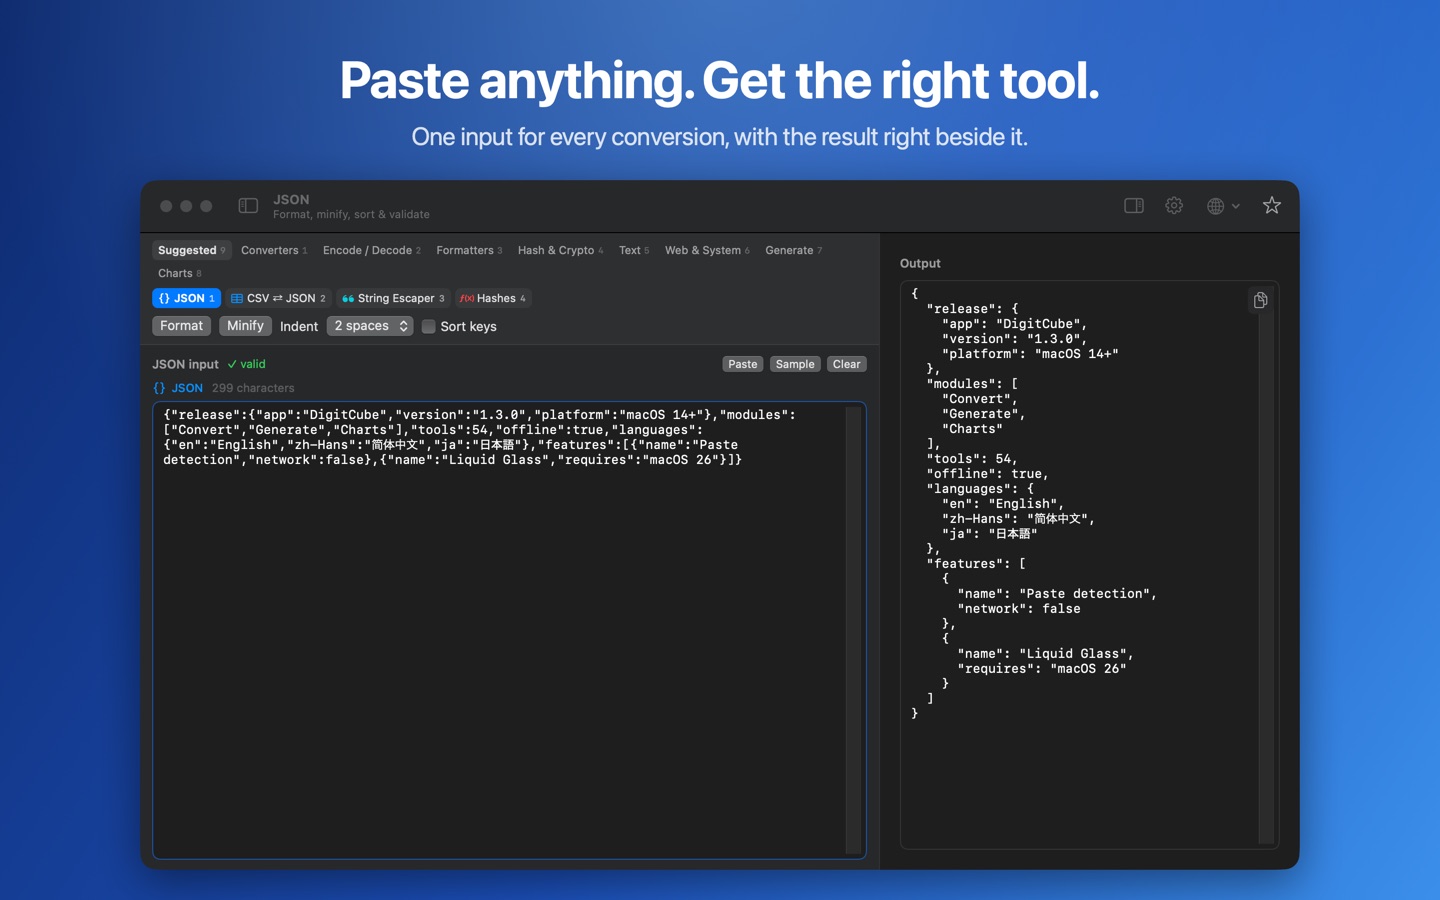Click the "network": false output line

1019,609
